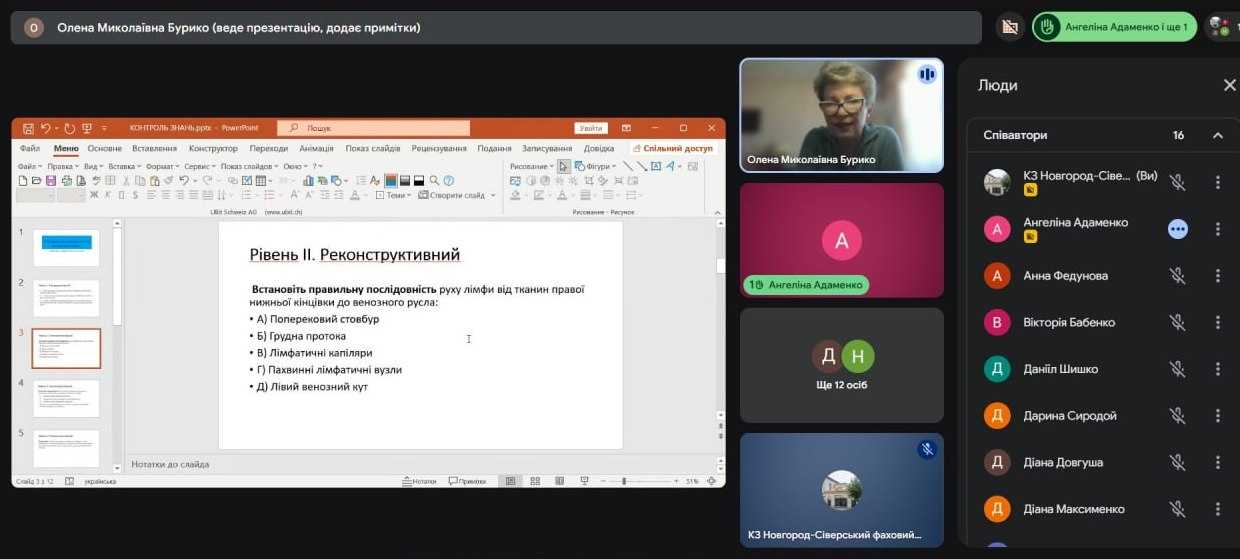Image resolution: width=1240 pixels, height=559 pixels.
Task: Open more options for Вікторія Бабенко
Action: pyautogui.click(x=1217, y=322)
